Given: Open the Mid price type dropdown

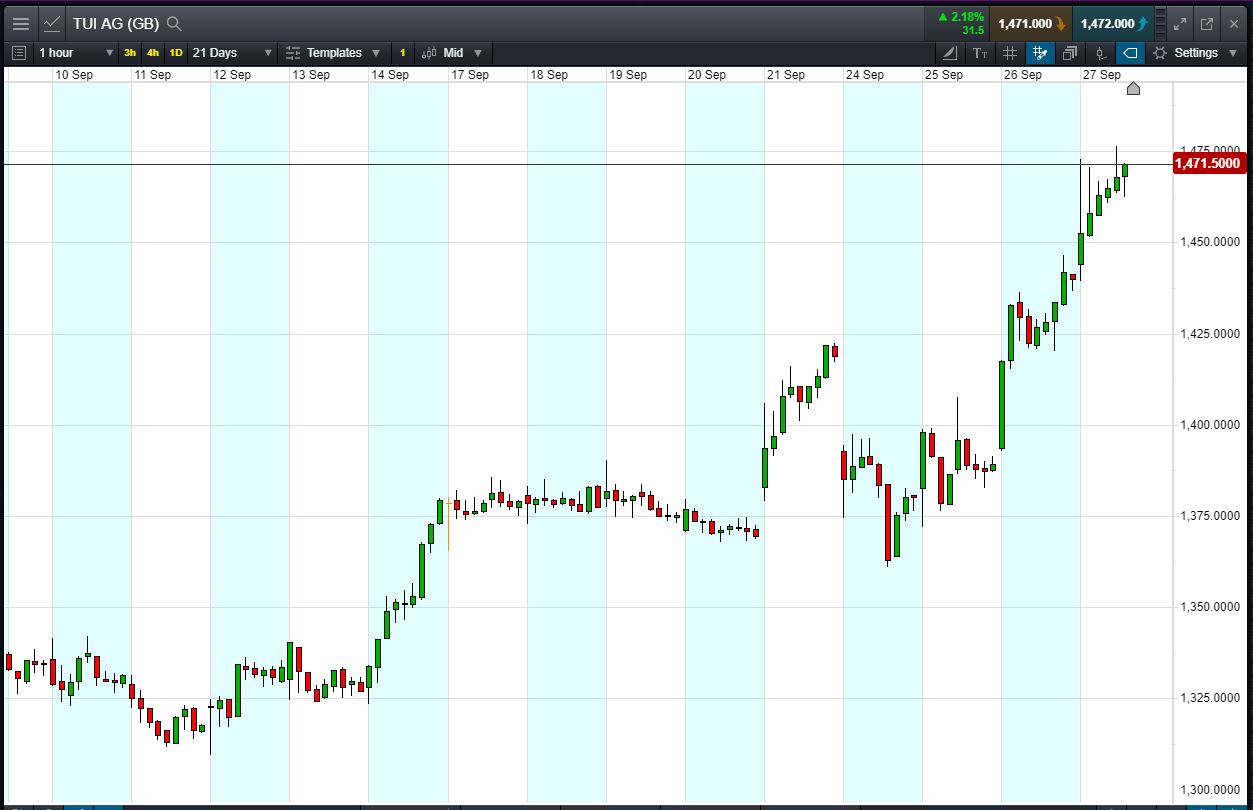Looking at the screenshot, I should pos(453,52).
